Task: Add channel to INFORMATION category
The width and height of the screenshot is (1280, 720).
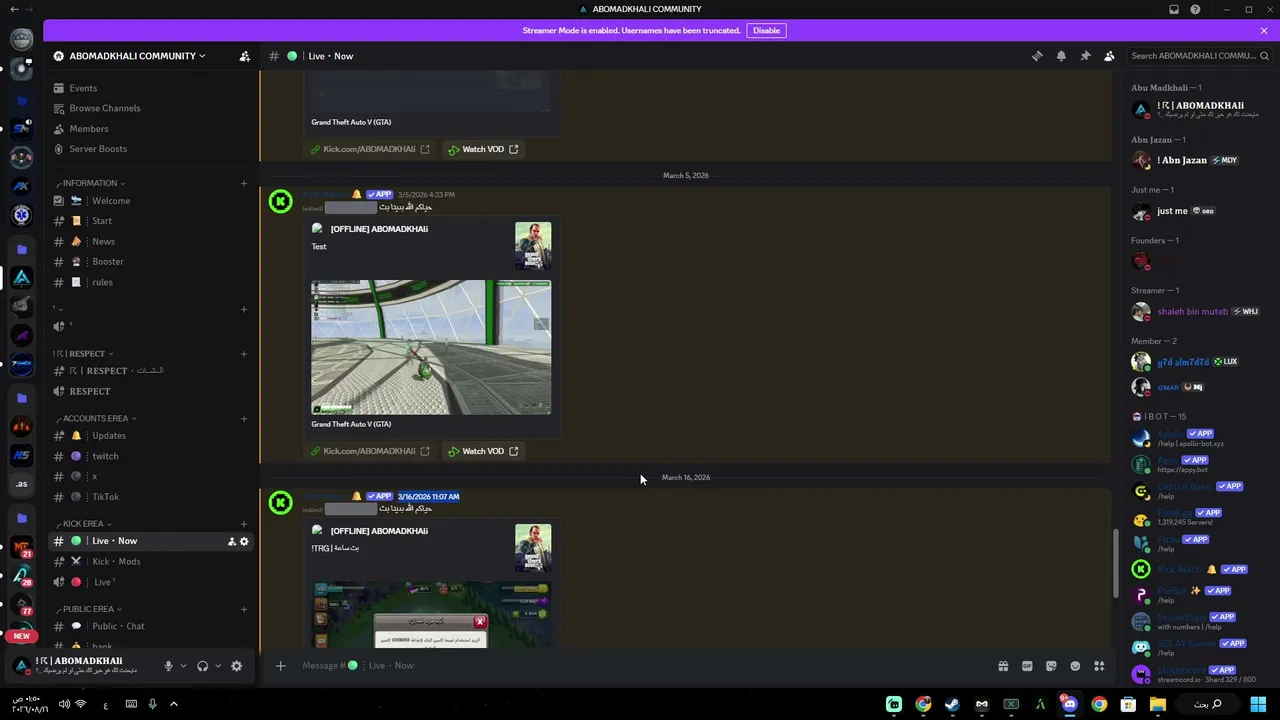Action: pyautogui.click(x=244, y=183)
